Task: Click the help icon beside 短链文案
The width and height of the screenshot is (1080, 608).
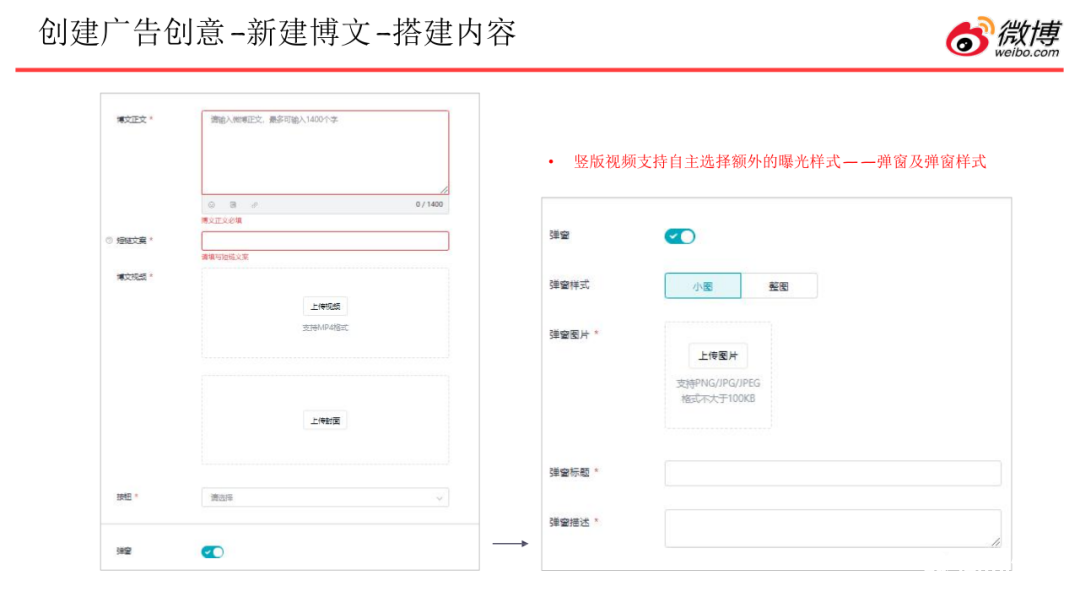Action: coord(109,241)
